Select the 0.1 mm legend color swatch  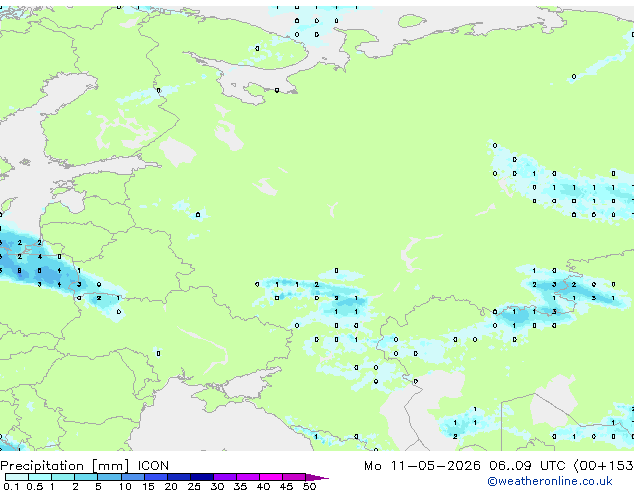click(17, 477)
